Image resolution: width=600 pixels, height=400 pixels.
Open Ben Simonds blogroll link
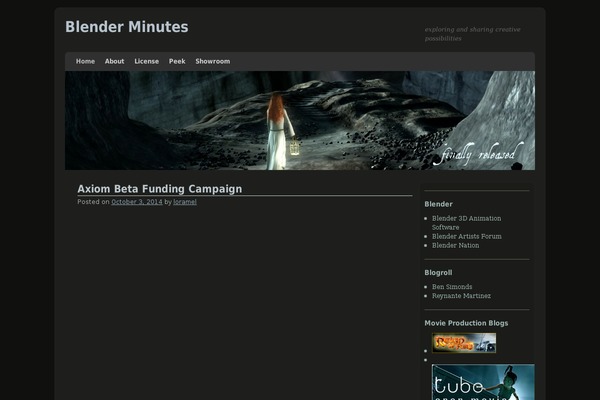pos(452,287)
